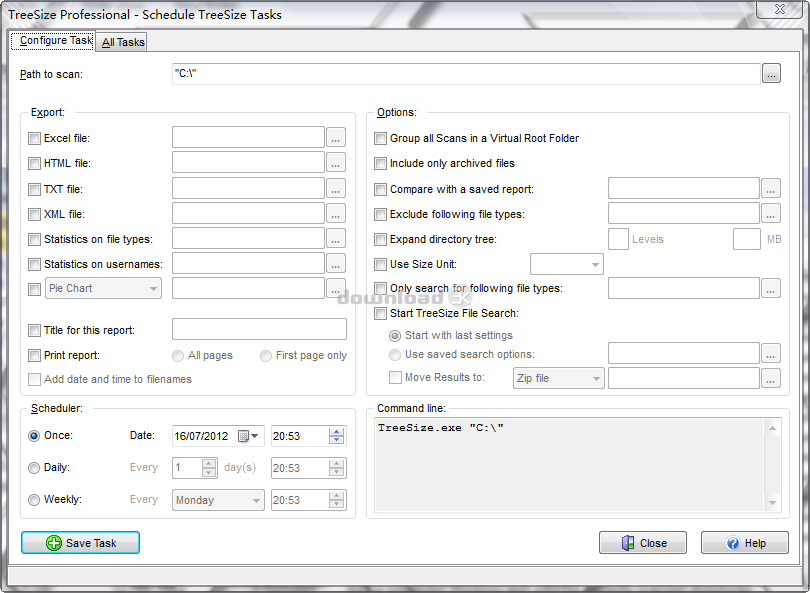Click the HTML file path field

click(x=248, y=163)
